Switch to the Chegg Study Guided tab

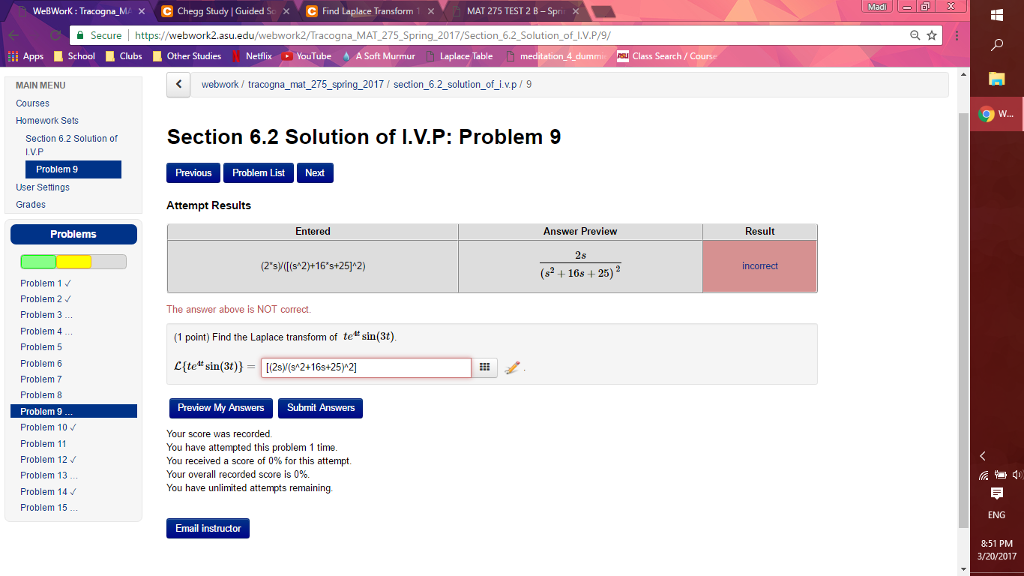pos(226,11)
